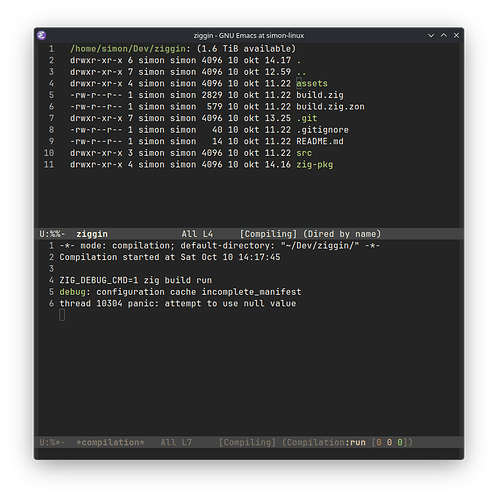Click 'Compilation started at Sat Oct 10' line

170,257
